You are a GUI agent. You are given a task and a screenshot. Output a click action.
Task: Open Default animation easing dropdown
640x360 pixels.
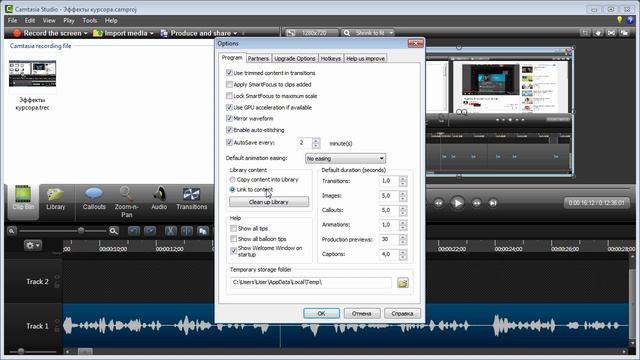[x=345, y=158]
